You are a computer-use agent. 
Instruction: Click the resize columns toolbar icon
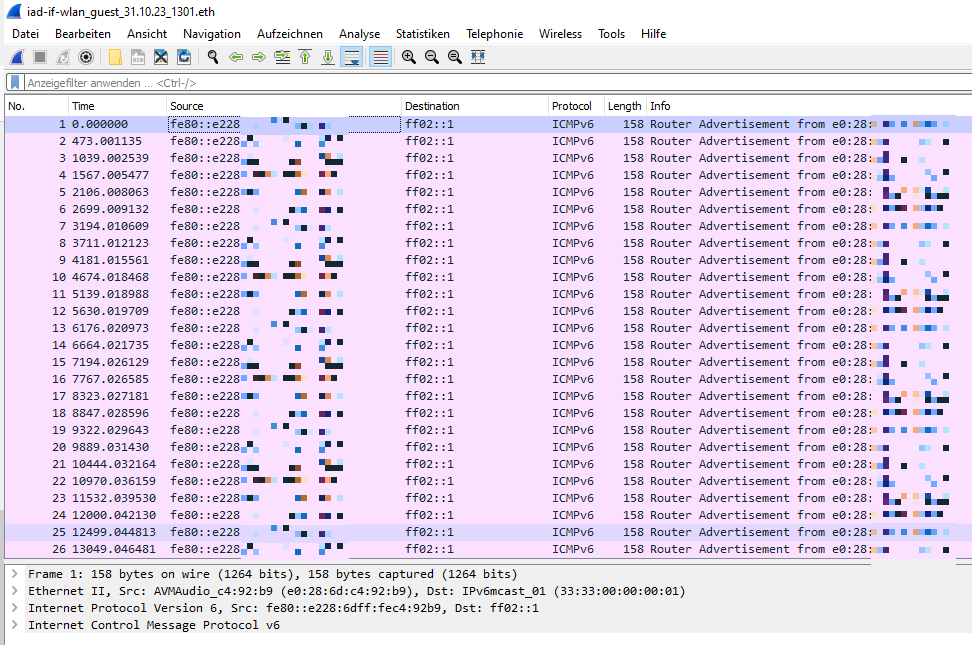point(478,57)
